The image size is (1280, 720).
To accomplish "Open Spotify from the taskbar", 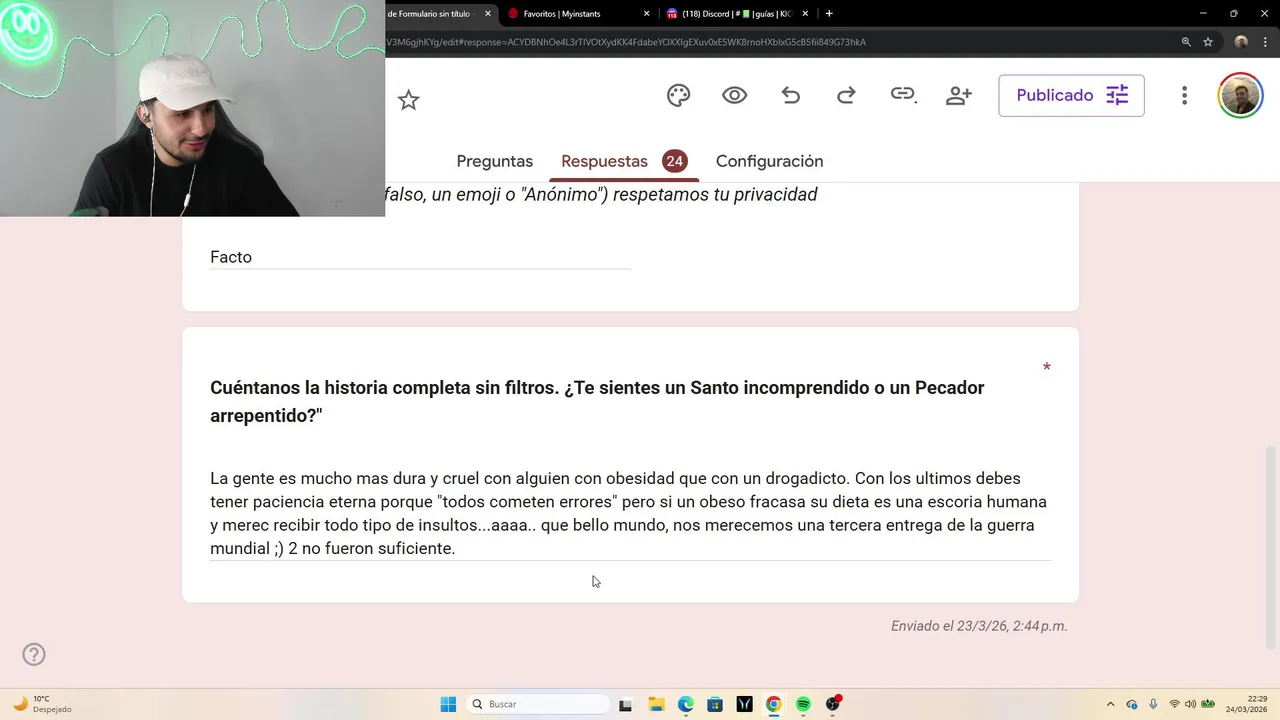I will [x=803, y=704].
